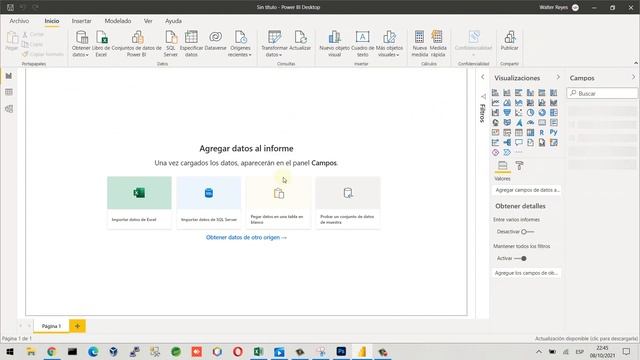Select the Inicio ribbon tab
Image resolution: width=640 pixels, height=360 pixels.
point(52,21)
